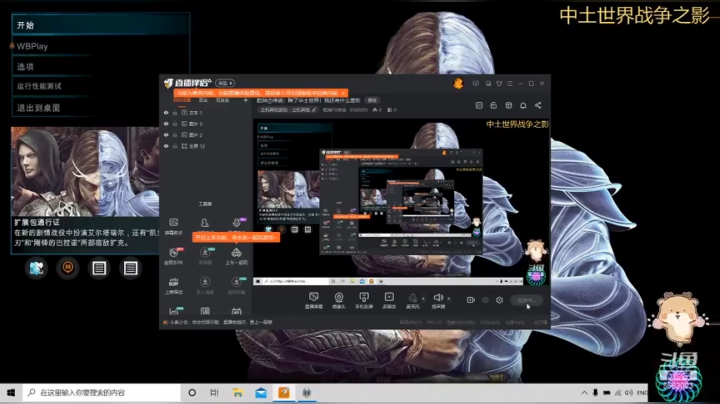720x404 pixels.
Task: Mute the speaker in the bottom toolbar
Action: coord(438,300)
